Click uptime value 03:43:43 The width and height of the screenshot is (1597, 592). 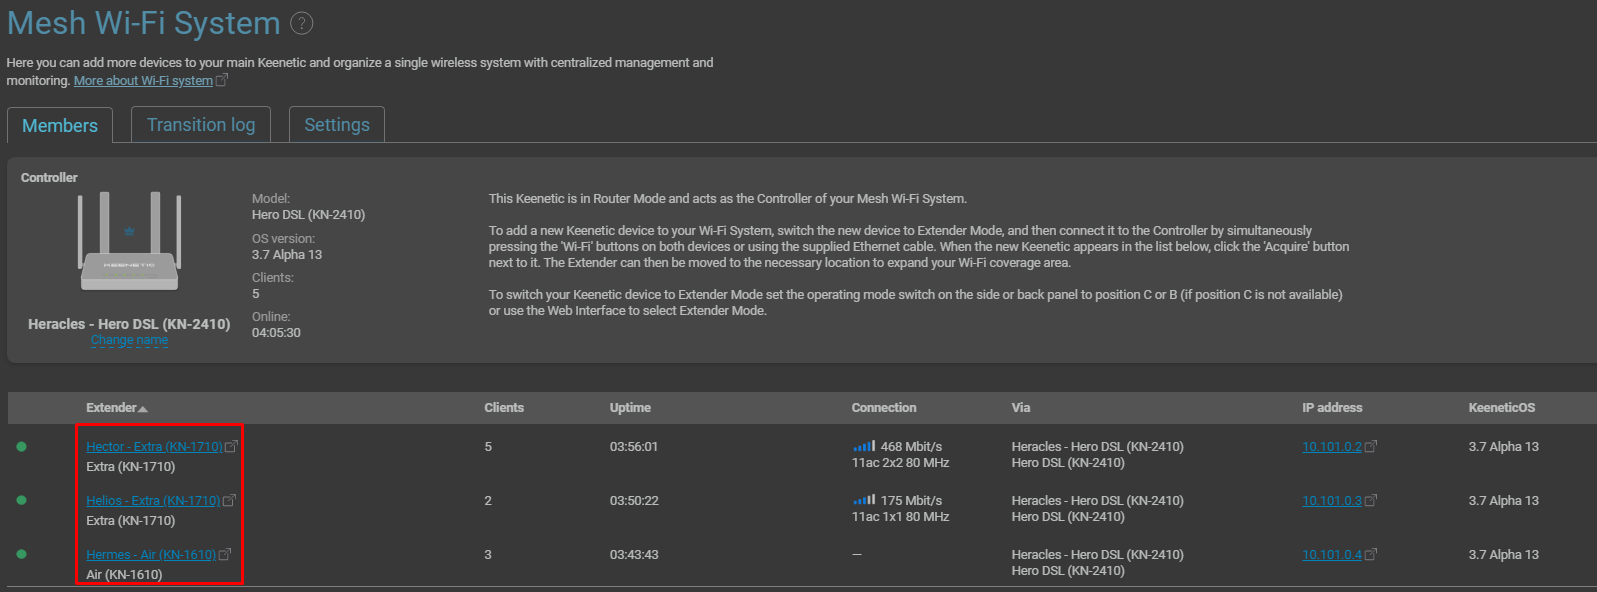coord(634,555)
